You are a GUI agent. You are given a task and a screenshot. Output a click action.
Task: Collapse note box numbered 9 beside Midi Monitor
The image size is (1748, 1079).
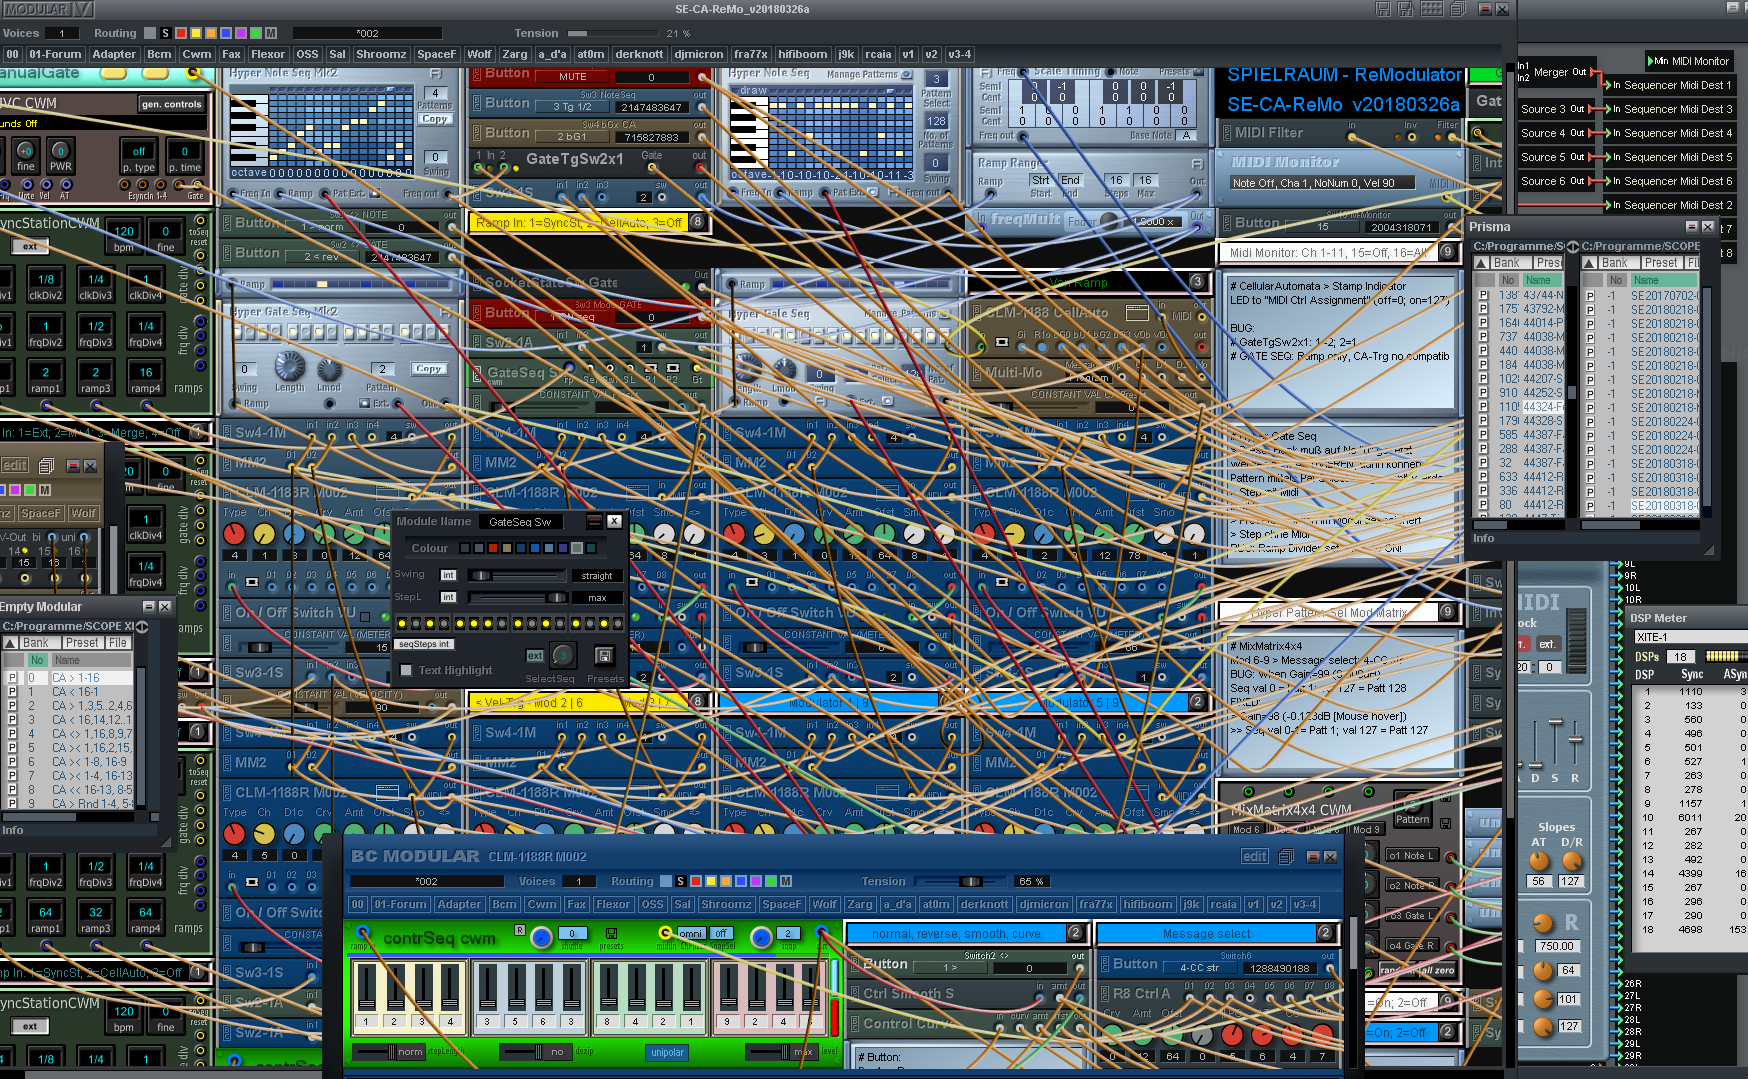click(x=1447, y=253)
